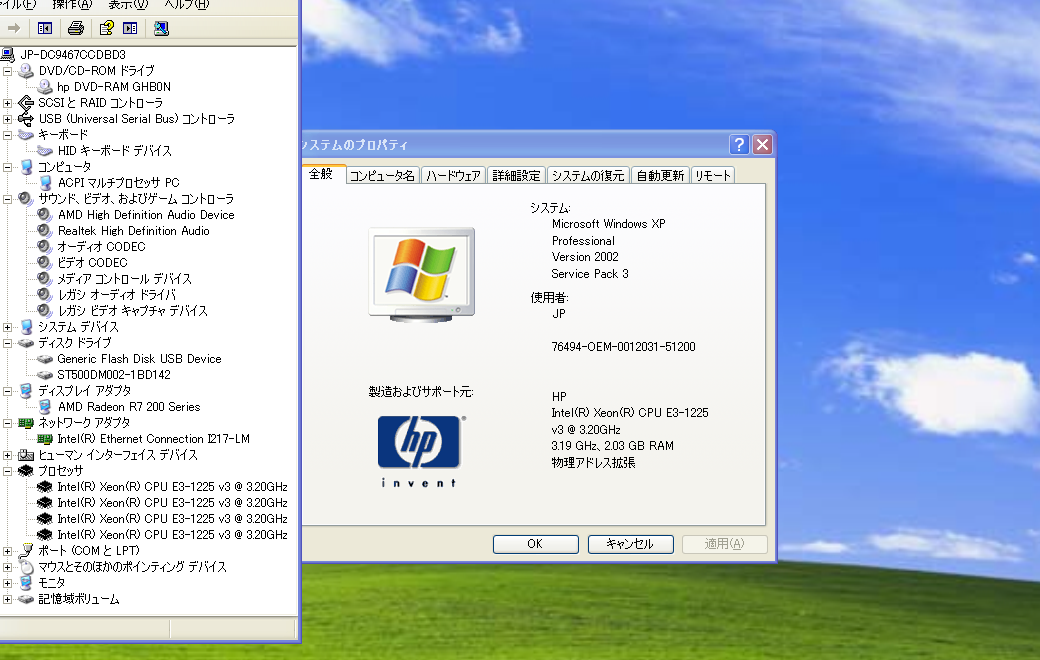Select レガシ ビデオ キャプチャ デバイス entry
The width and height of the screenshot is (1040, 660).
132,310
